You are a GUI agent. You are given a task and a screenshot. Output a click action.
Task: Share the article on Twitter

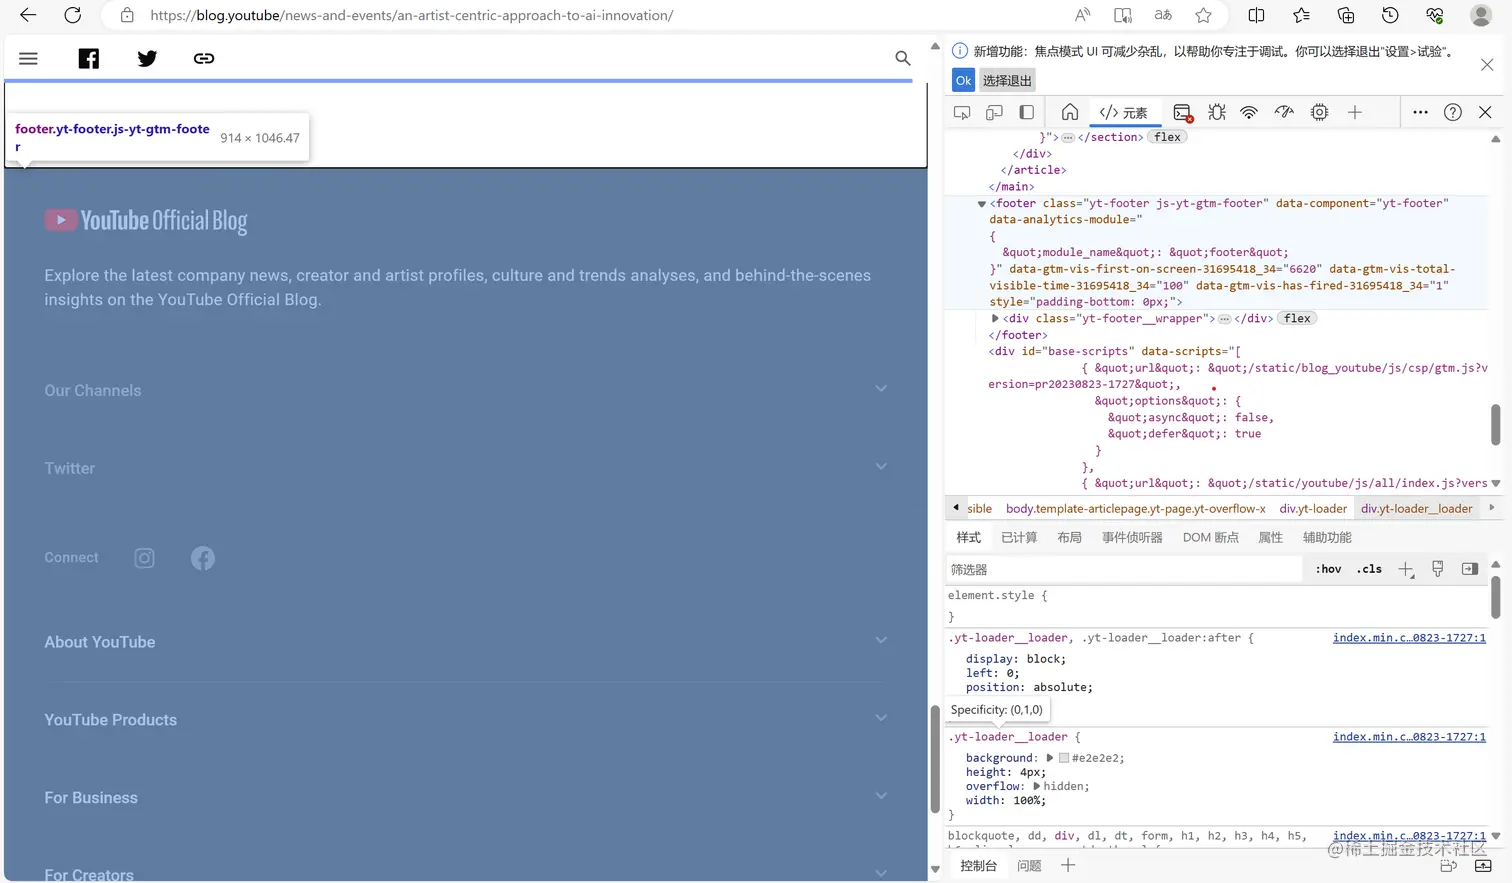pyautogui.click(x=147, y=58)
